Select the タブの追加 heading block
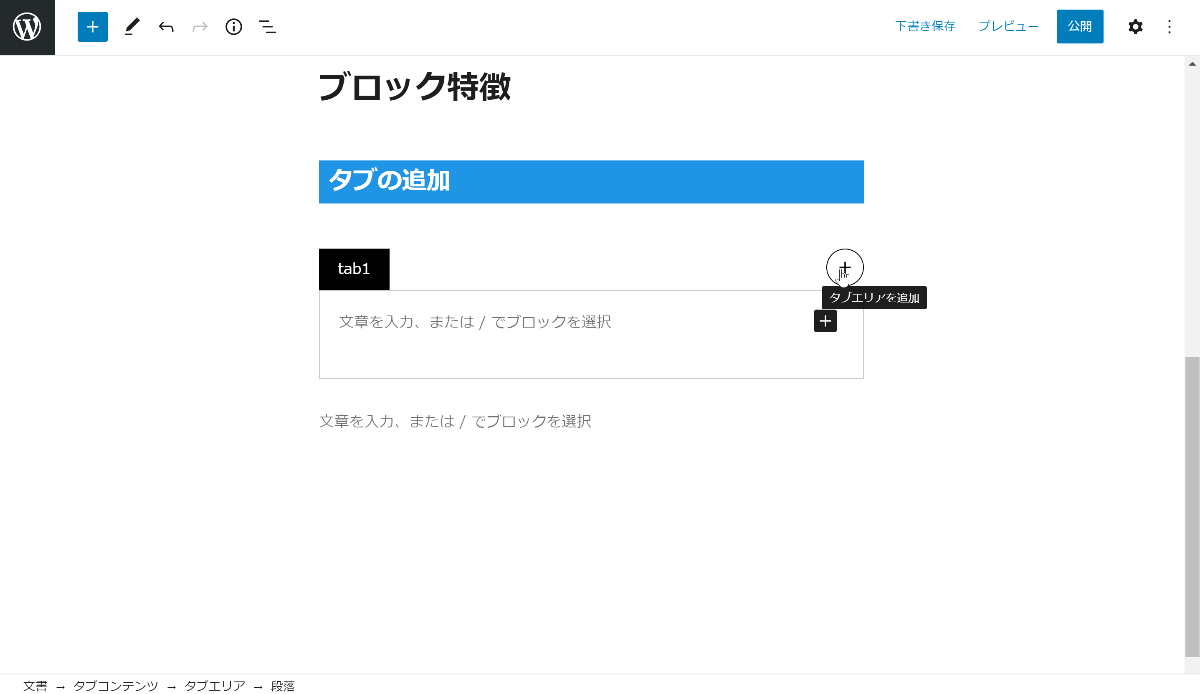This screenshot has height=694, width=1200. click(590, 182)
